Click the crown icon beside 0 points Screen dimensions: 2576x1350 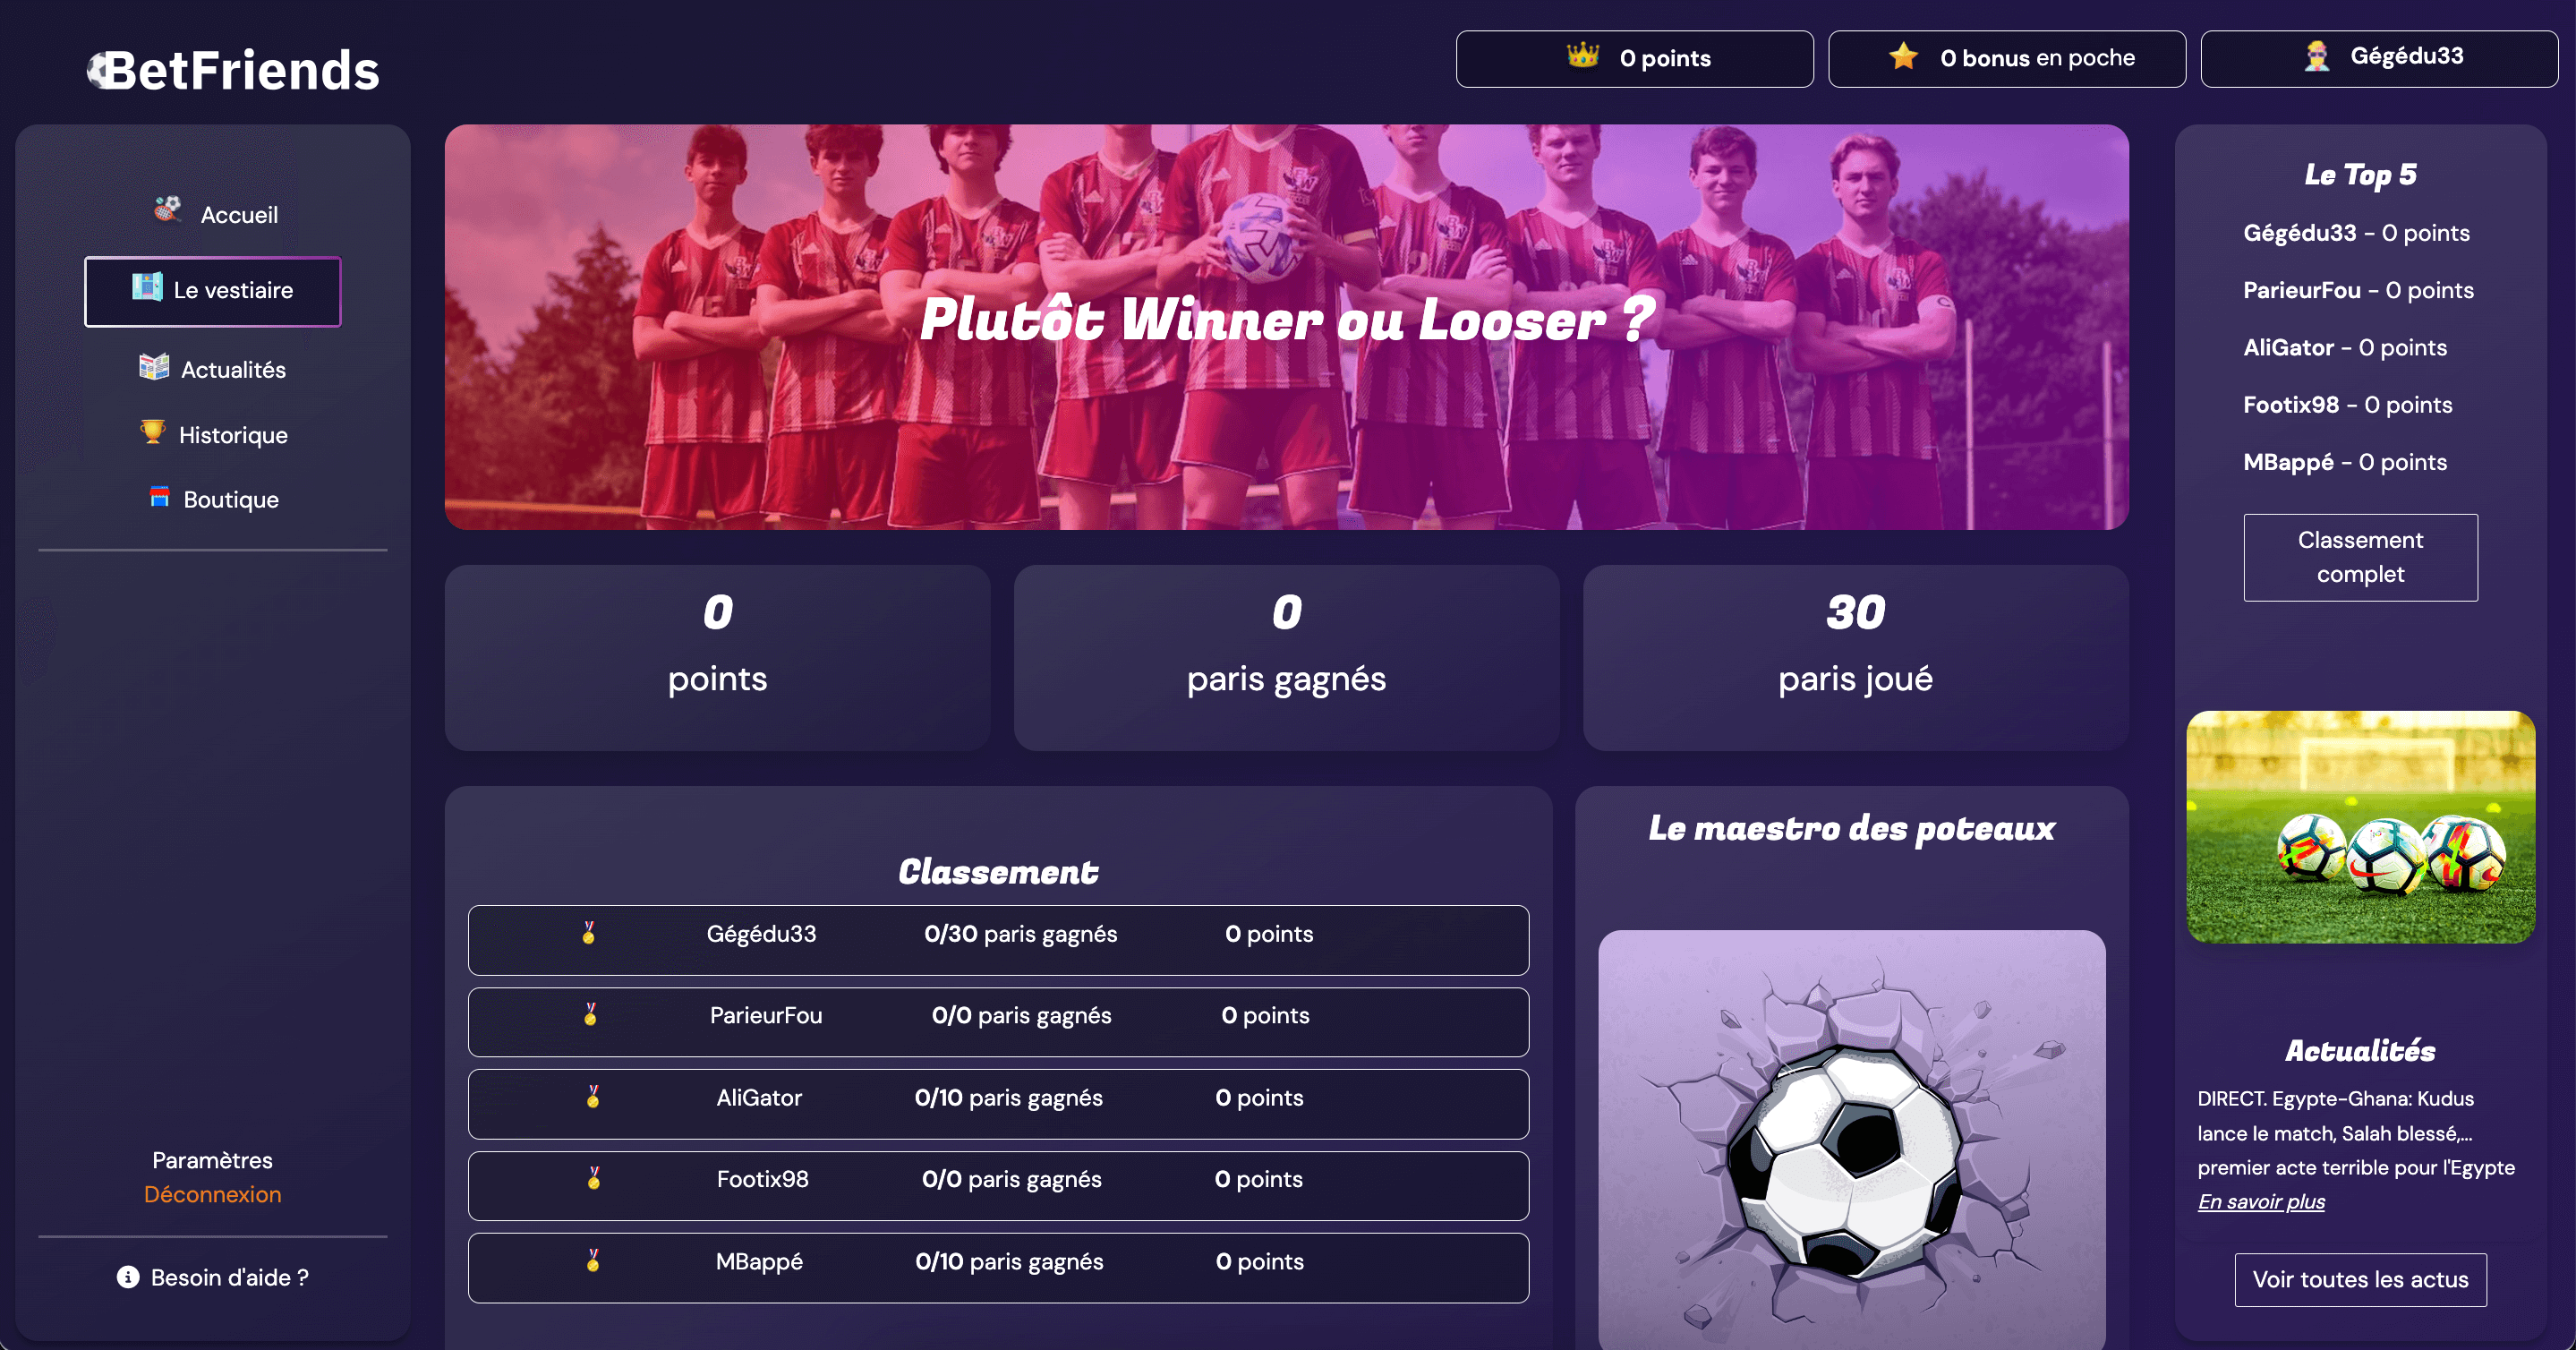1582,55
